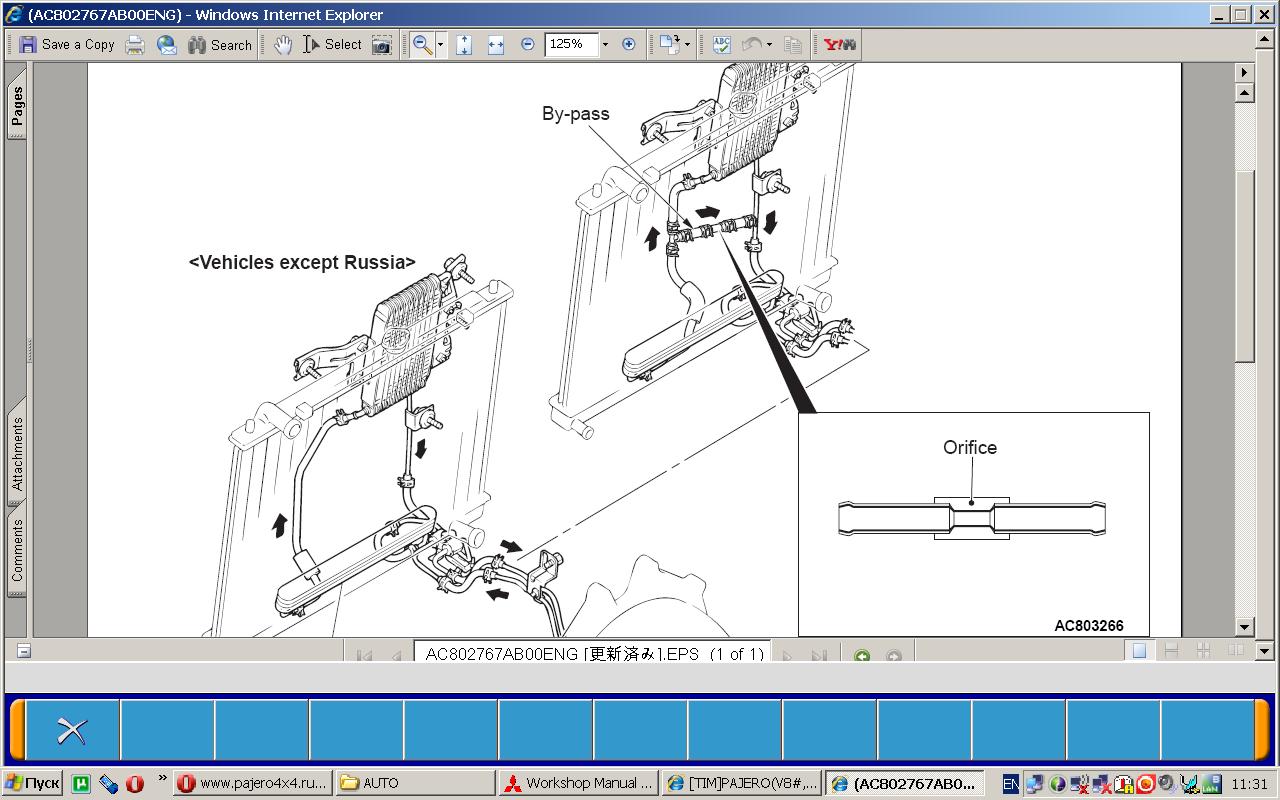This screenshot has height=800, width=1280.
Task: Click the Fit Page height icon
Action: (x=464, y=44)
